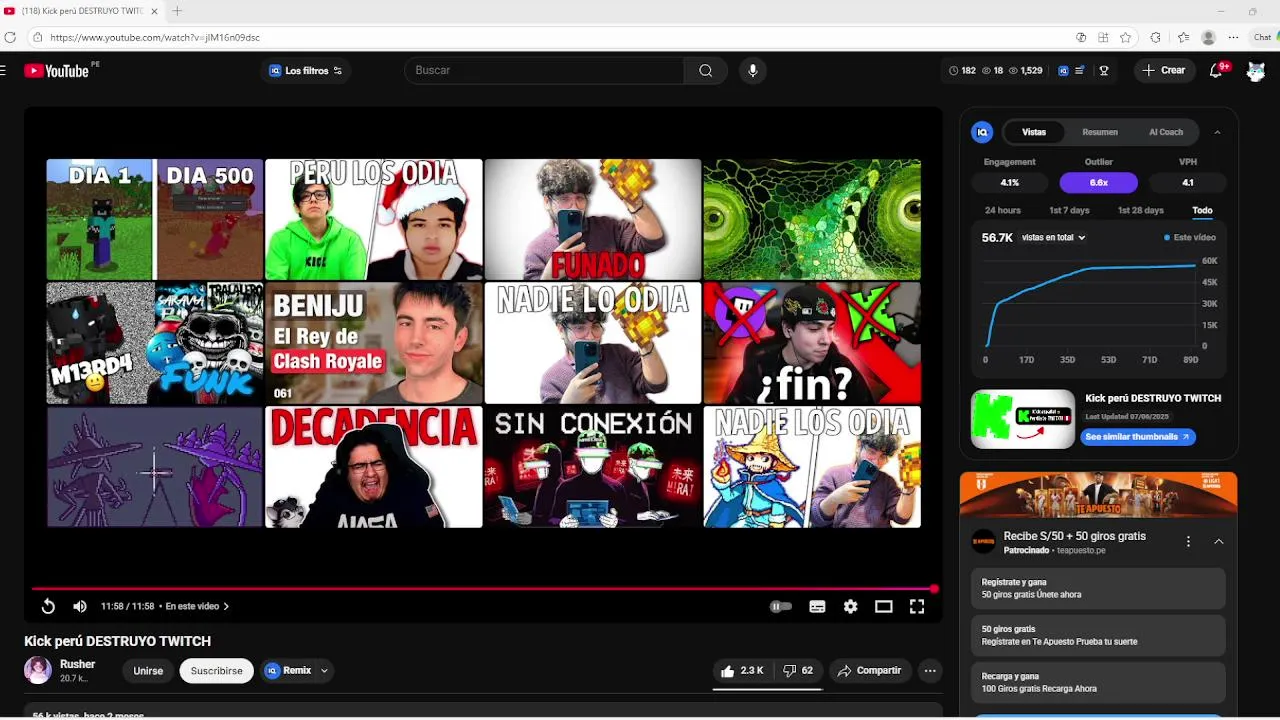Open 'SIN CONEXIÓN' endscreen thumbnail
The width and height of the screenshot is (1280, 720).
[593, 467]
